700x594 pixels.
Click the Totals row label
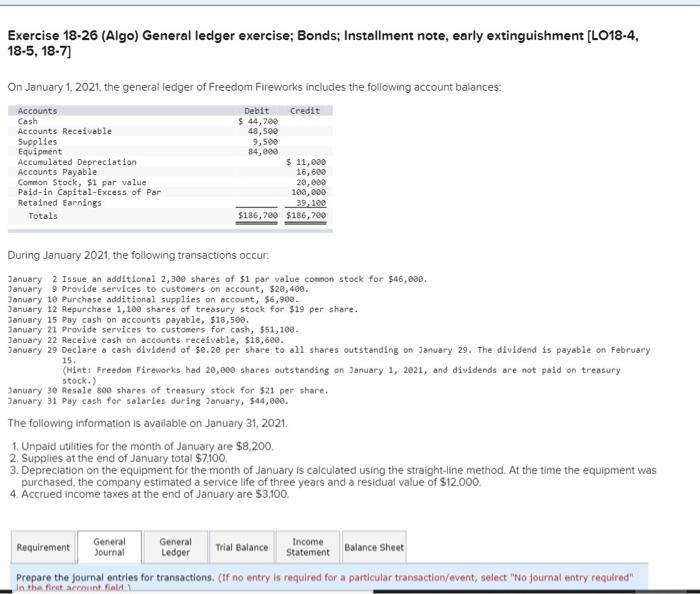click(43, 216)
